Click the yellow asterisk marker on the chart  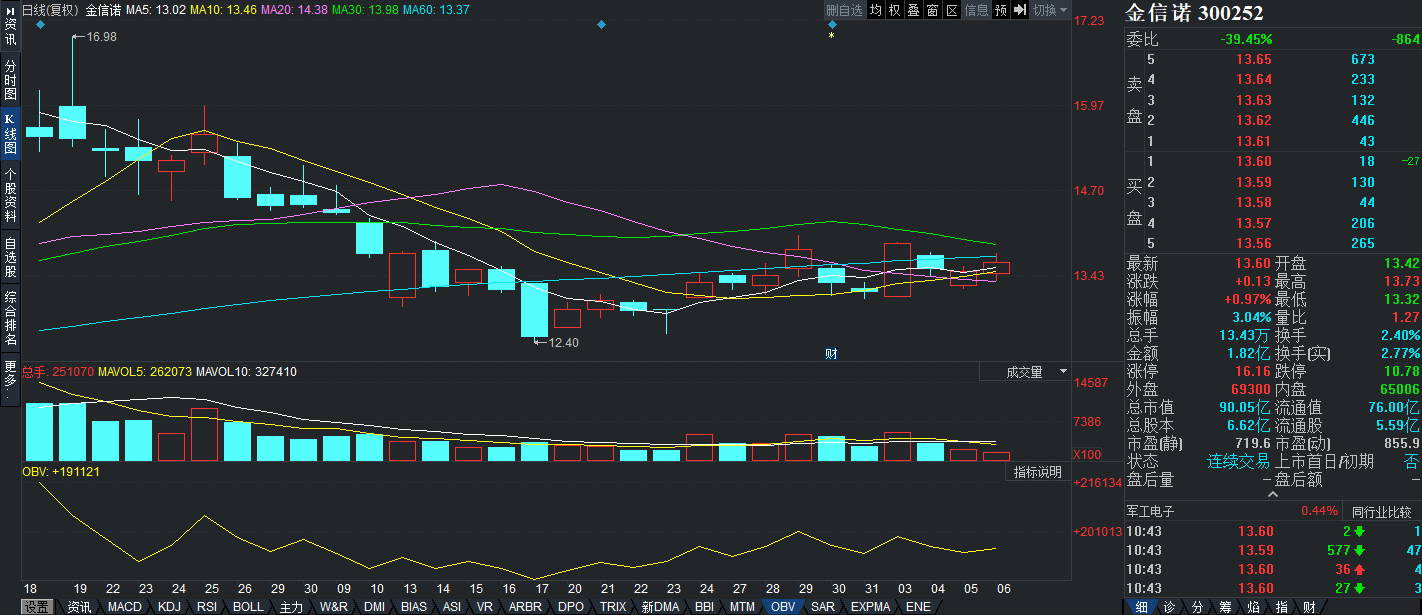click(x=831, y=37)
